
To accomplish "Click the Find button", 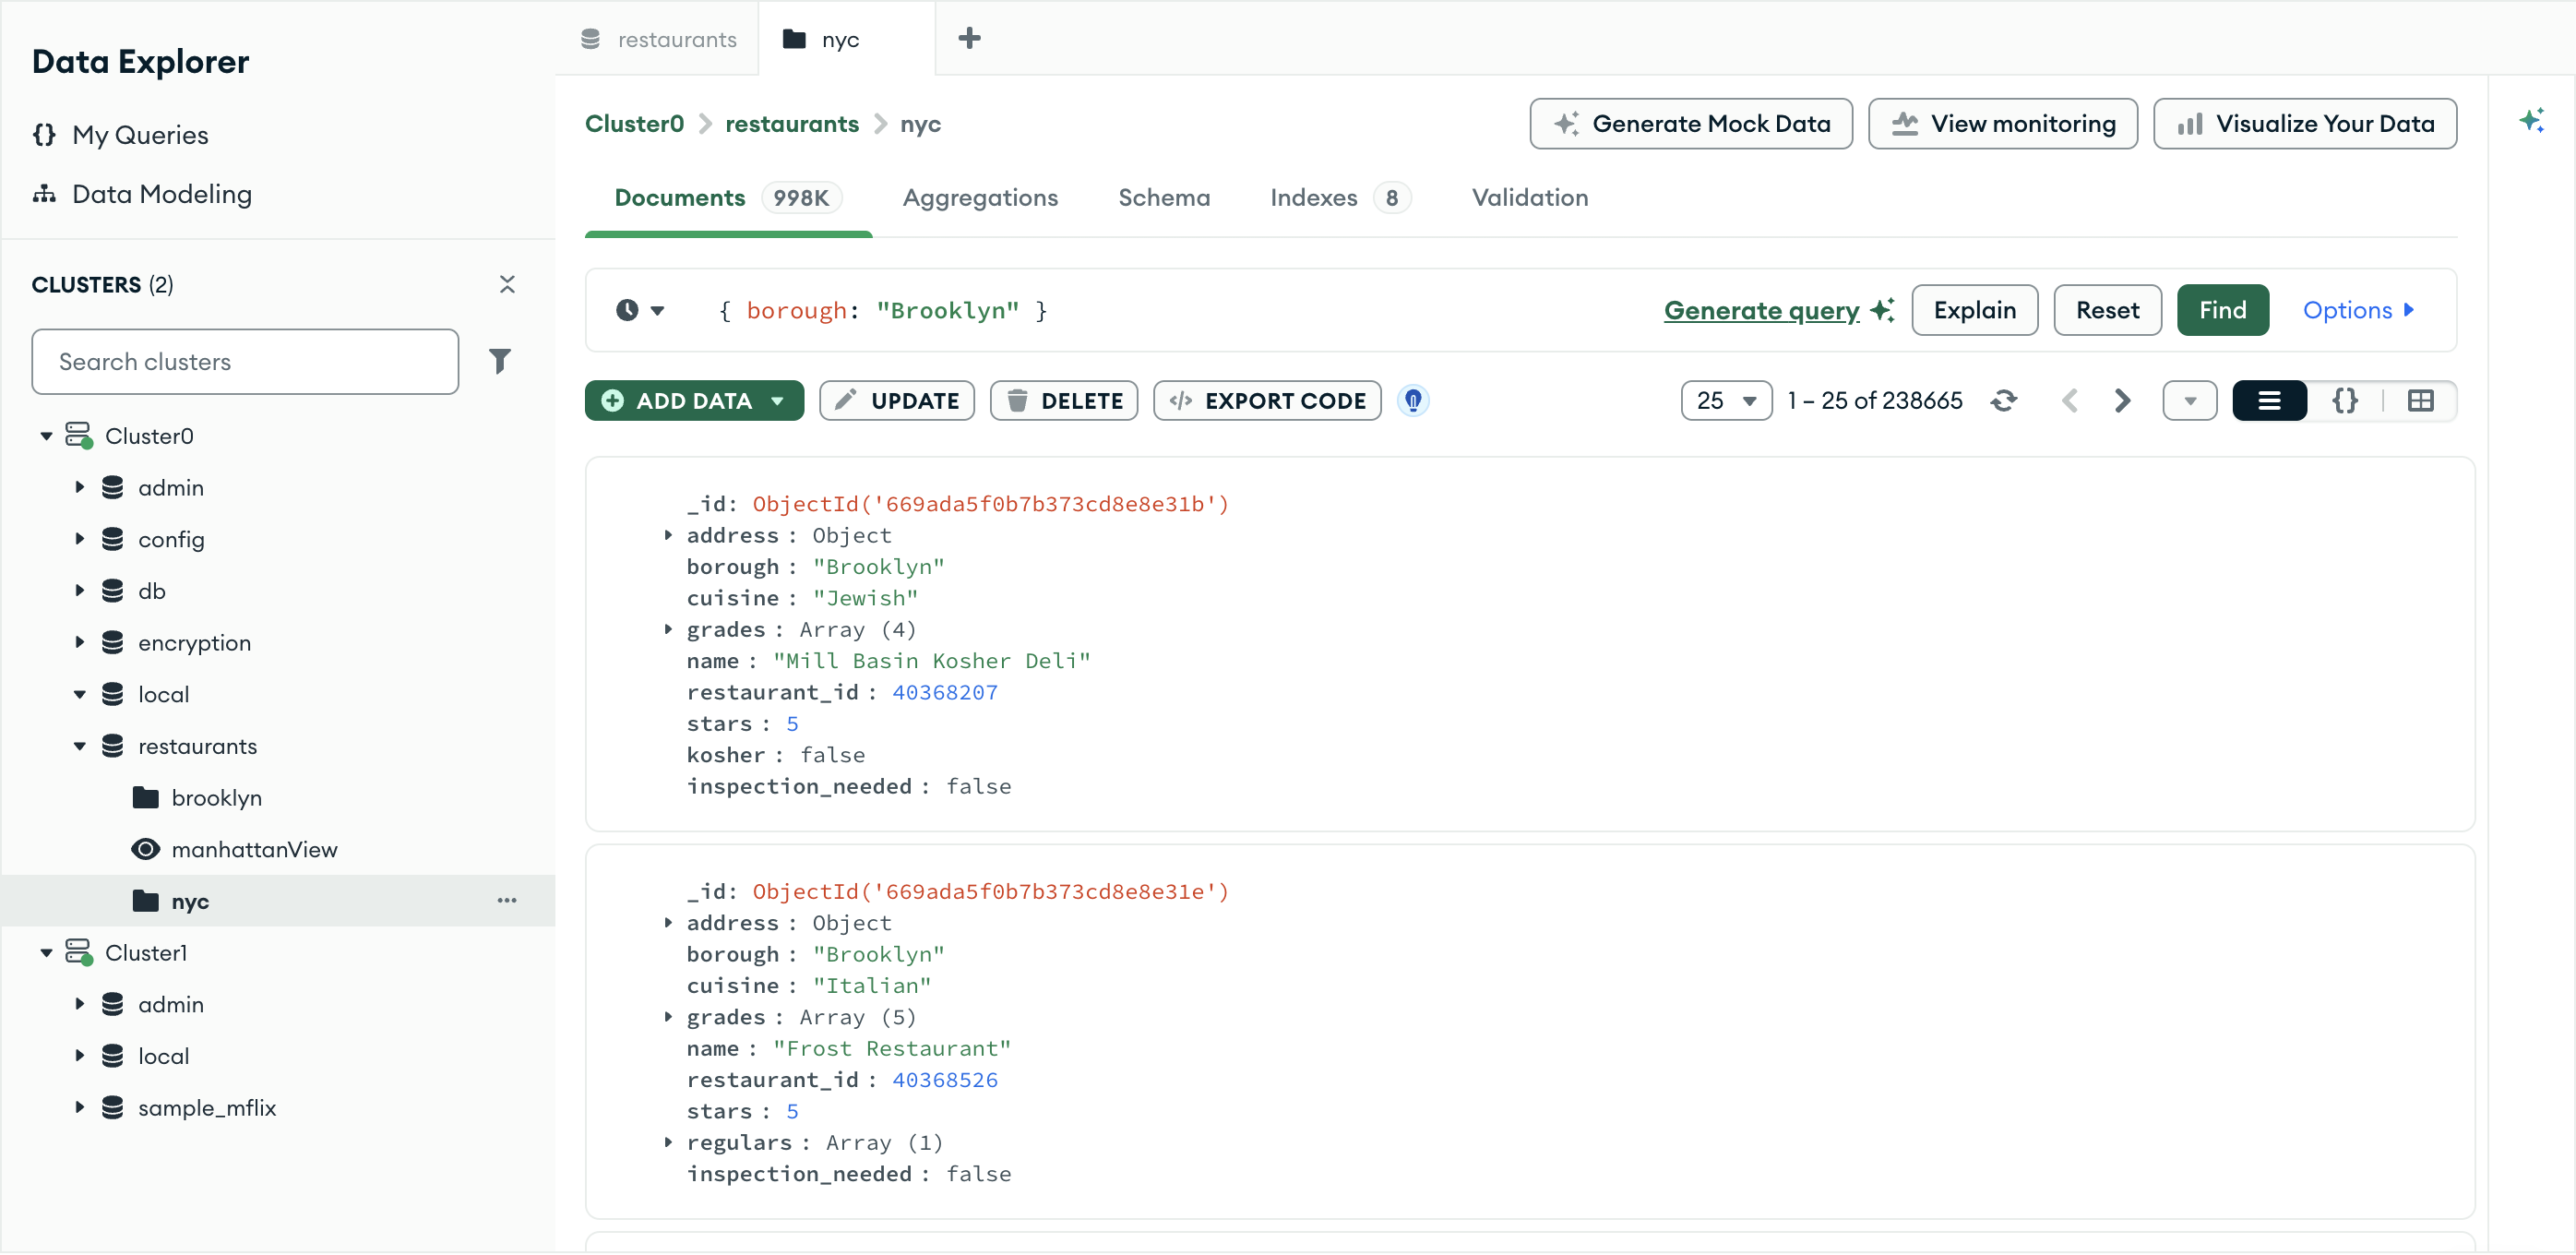I will 2222,310.
